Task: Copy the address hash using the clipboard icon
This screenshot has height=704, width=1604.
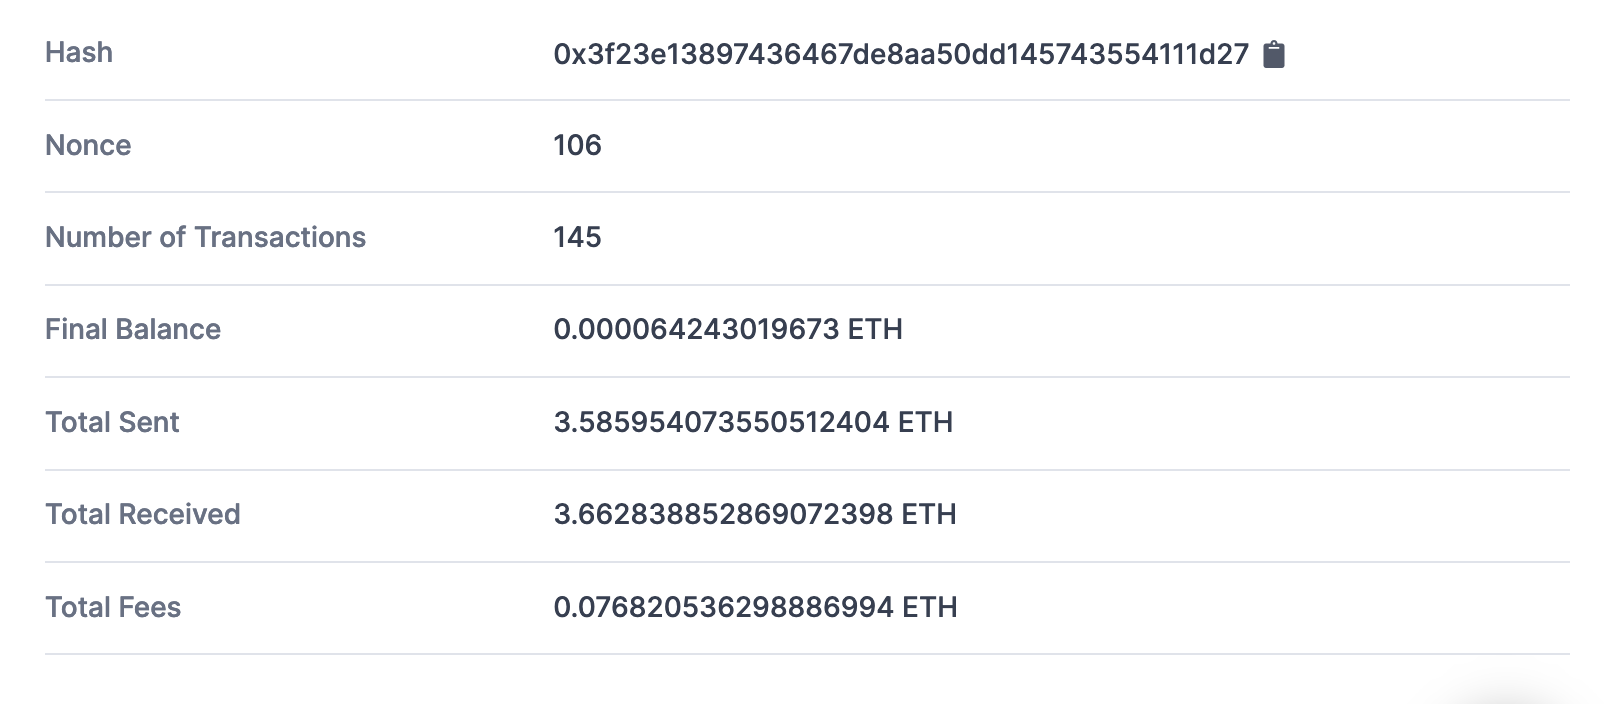Action: [1274, 55]
